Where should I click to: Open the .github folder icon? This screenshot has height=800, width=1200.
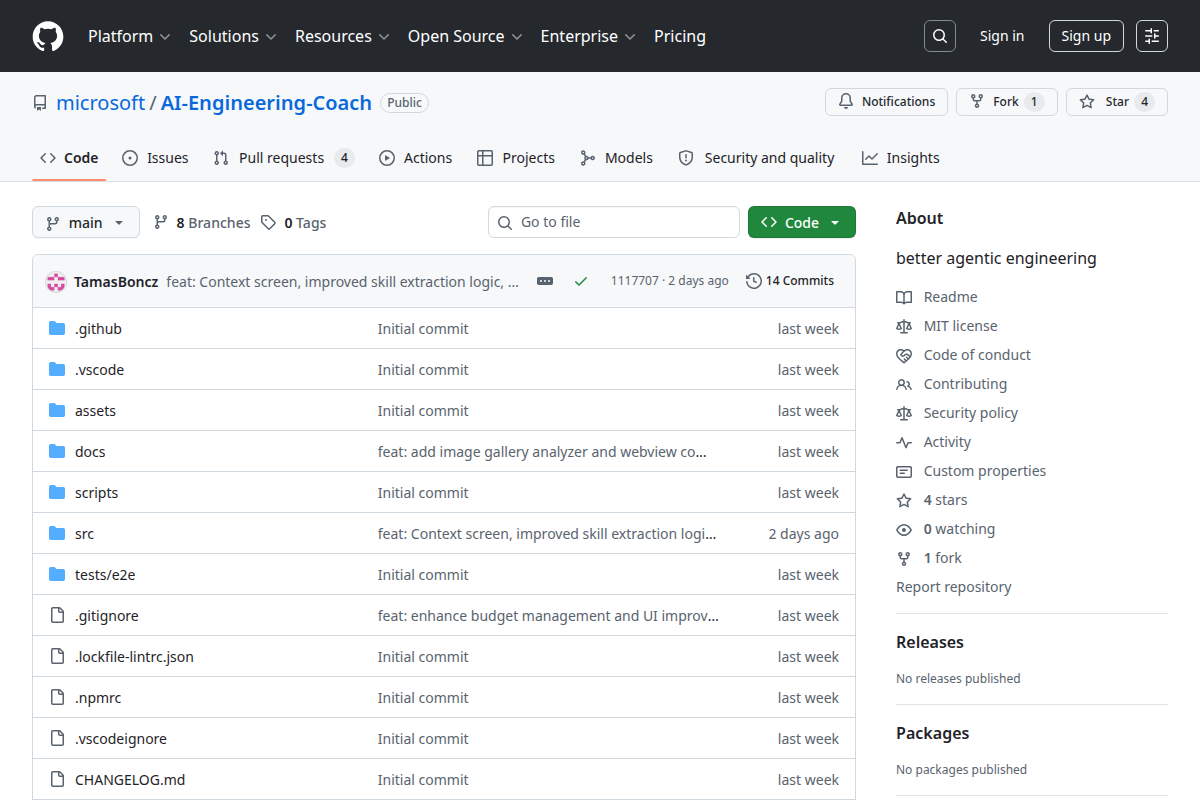point(57,328)
